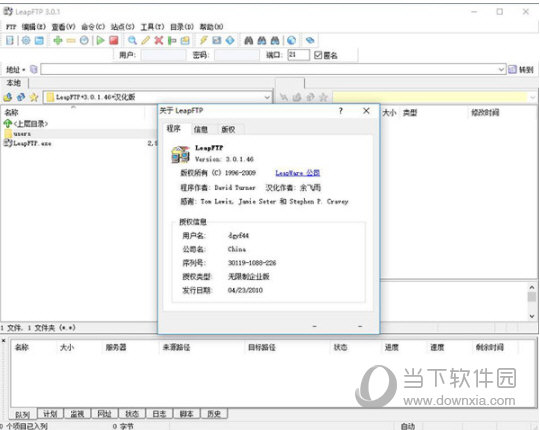Image resolution: width=540 pixels, height=430 pixels.
Task: Close the queue panel with small x
Action: (x=3, y=341)
